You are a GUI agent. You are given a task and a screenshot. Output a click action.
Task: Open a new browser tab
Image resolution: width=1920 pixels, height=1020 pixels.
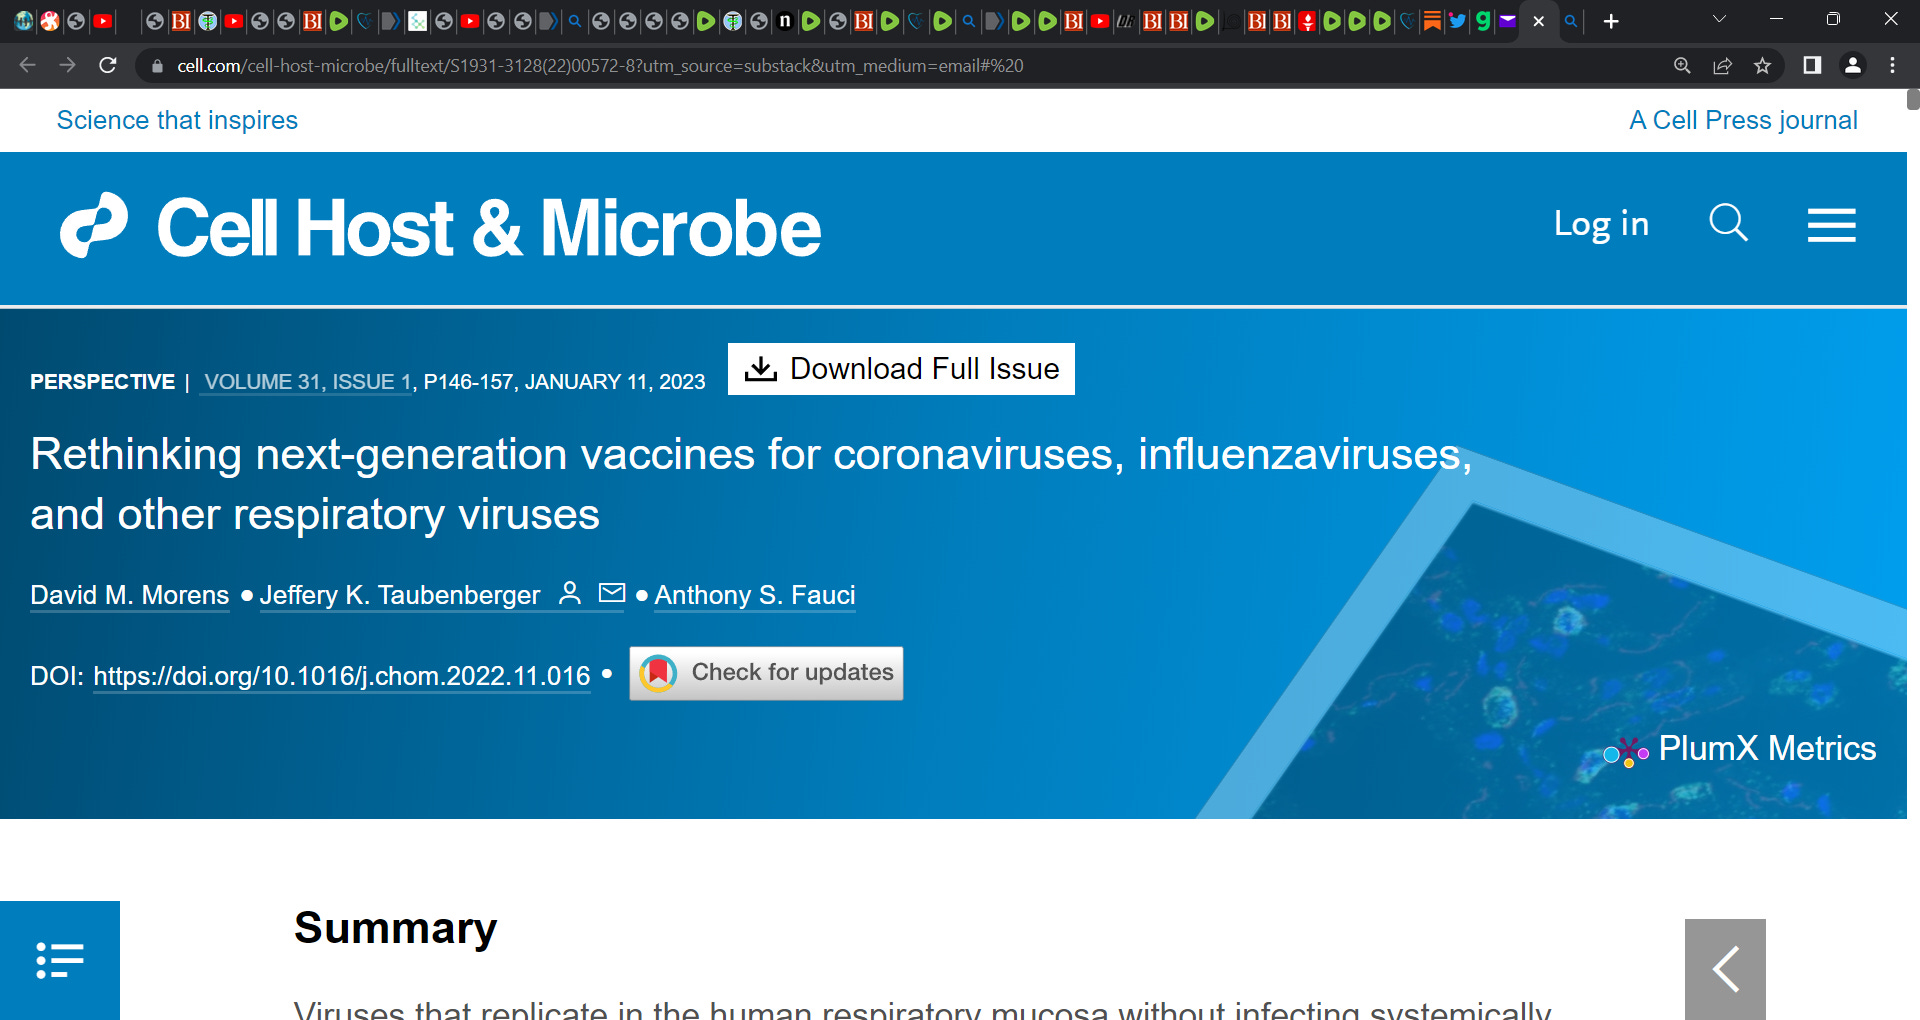point(1611,21)
